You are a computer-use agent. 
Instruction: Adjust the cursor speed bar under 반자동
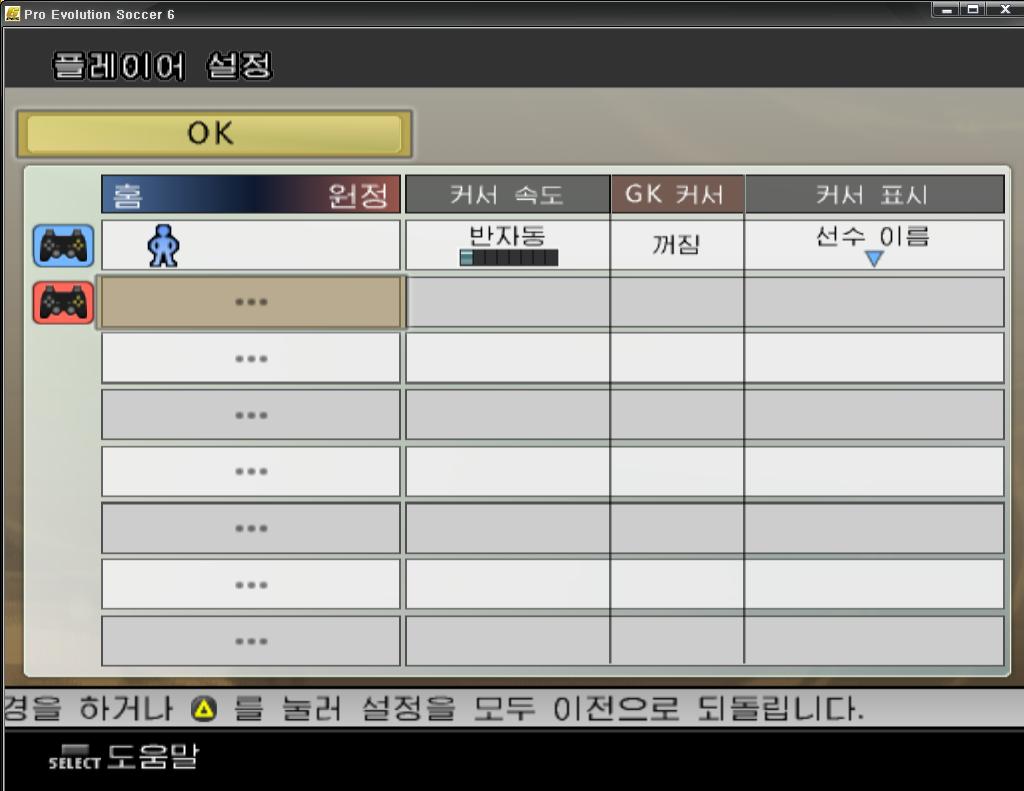pos(509,257)
